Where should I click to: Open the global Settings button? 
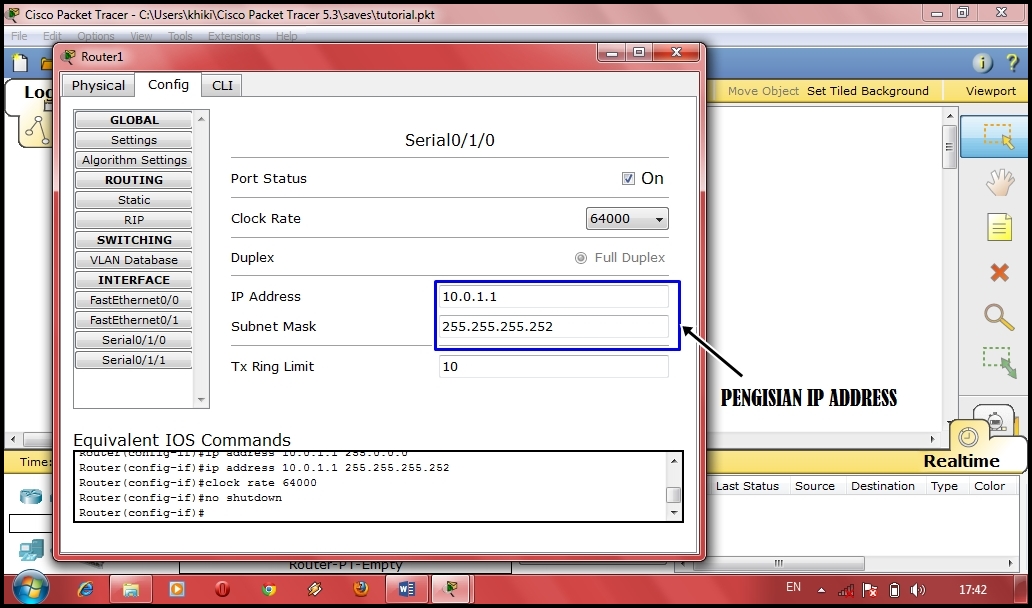coord(134,140)
